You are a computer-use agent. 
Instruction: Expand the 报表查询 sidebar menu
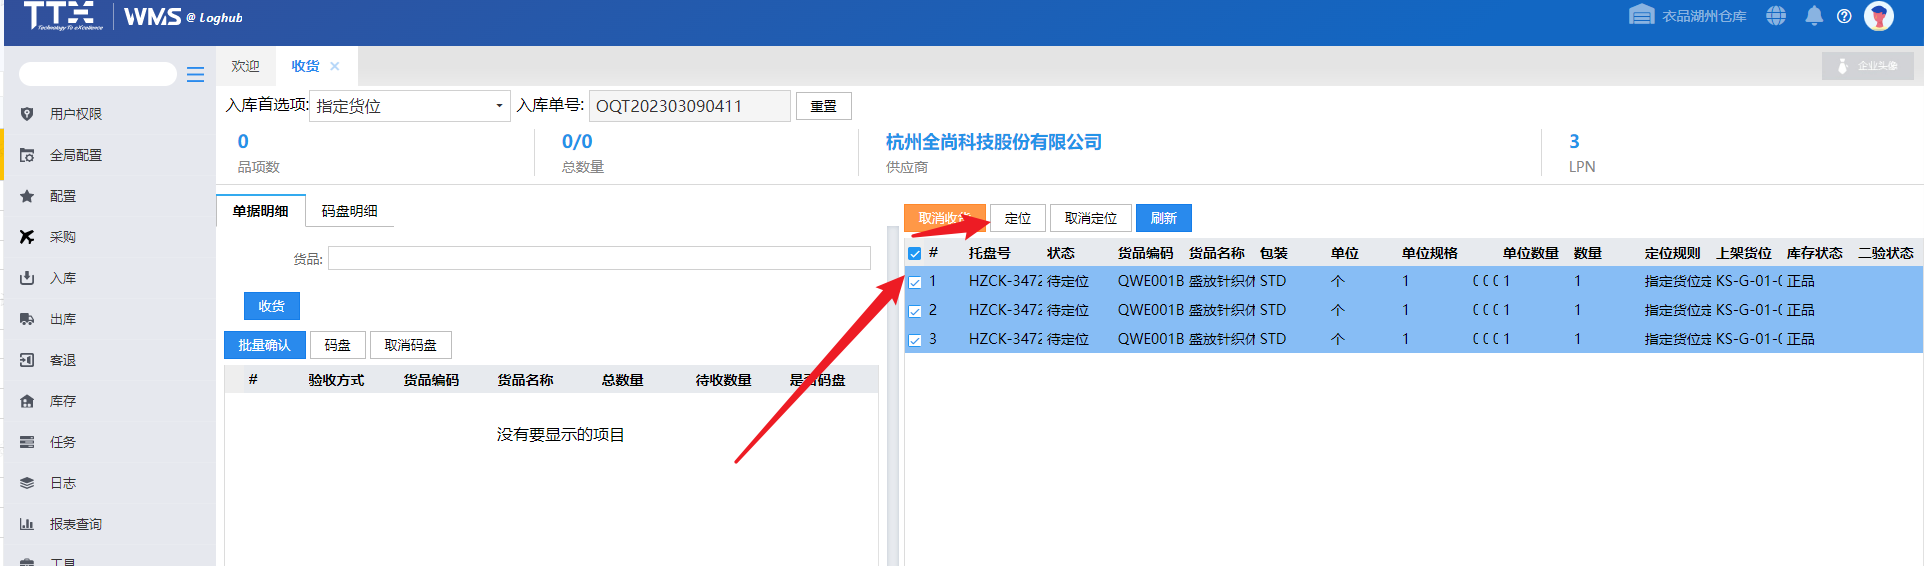pos(75,524)
